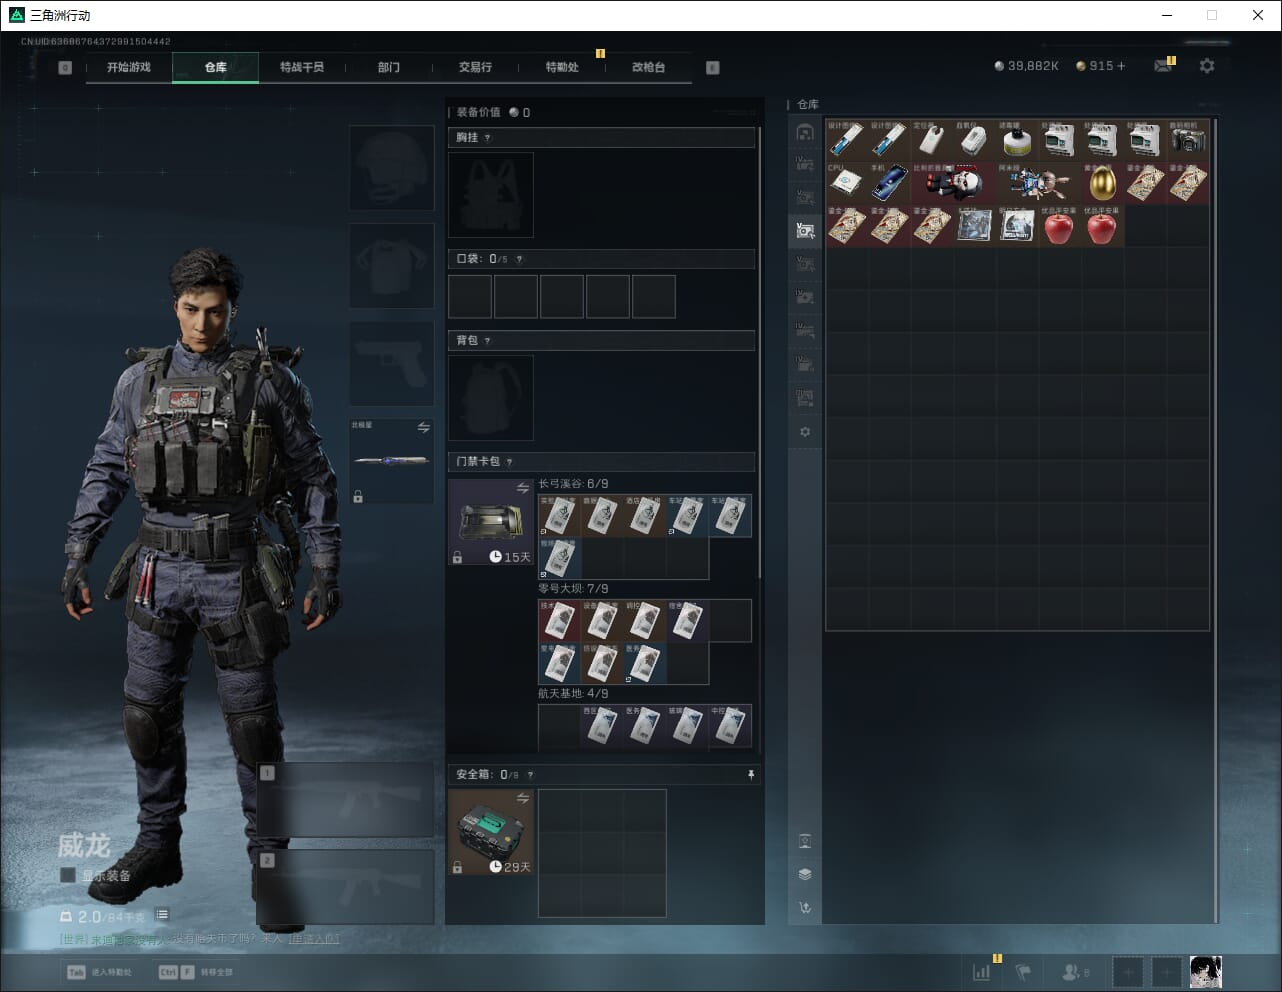The height and width of the screenshot is (992, 1282).
Task: Click the warehouse sidebar gear icon
Action: [x=805, y=432]
